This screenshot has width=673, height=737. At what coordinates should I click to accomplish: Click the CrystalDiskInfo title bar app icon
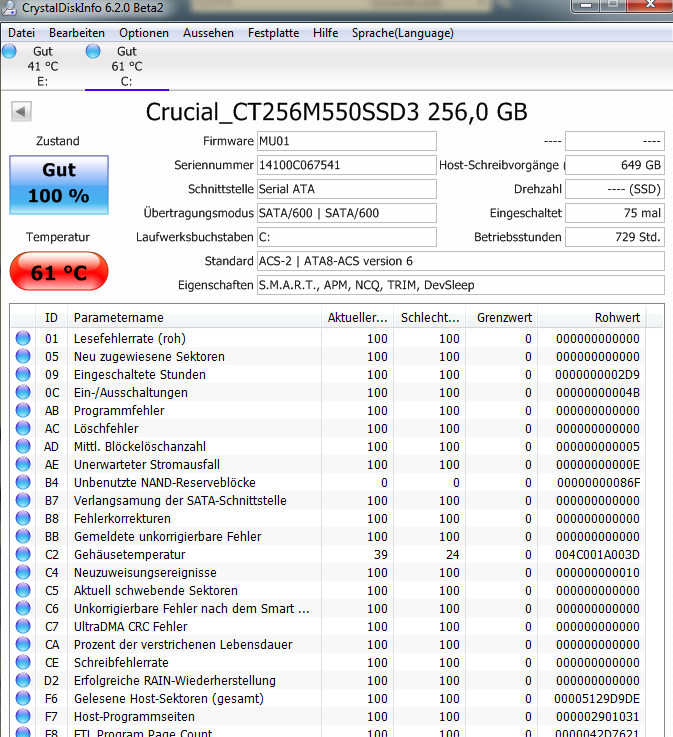tap(9, 7)
